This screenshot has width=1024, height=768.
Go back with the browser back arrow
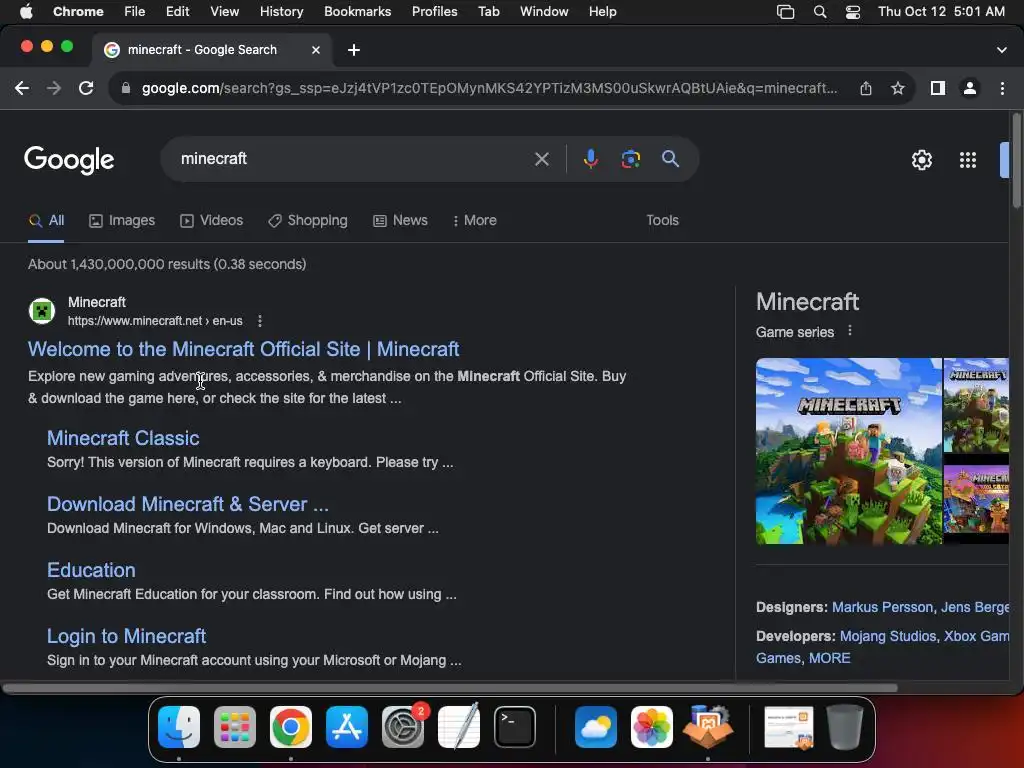22,88
